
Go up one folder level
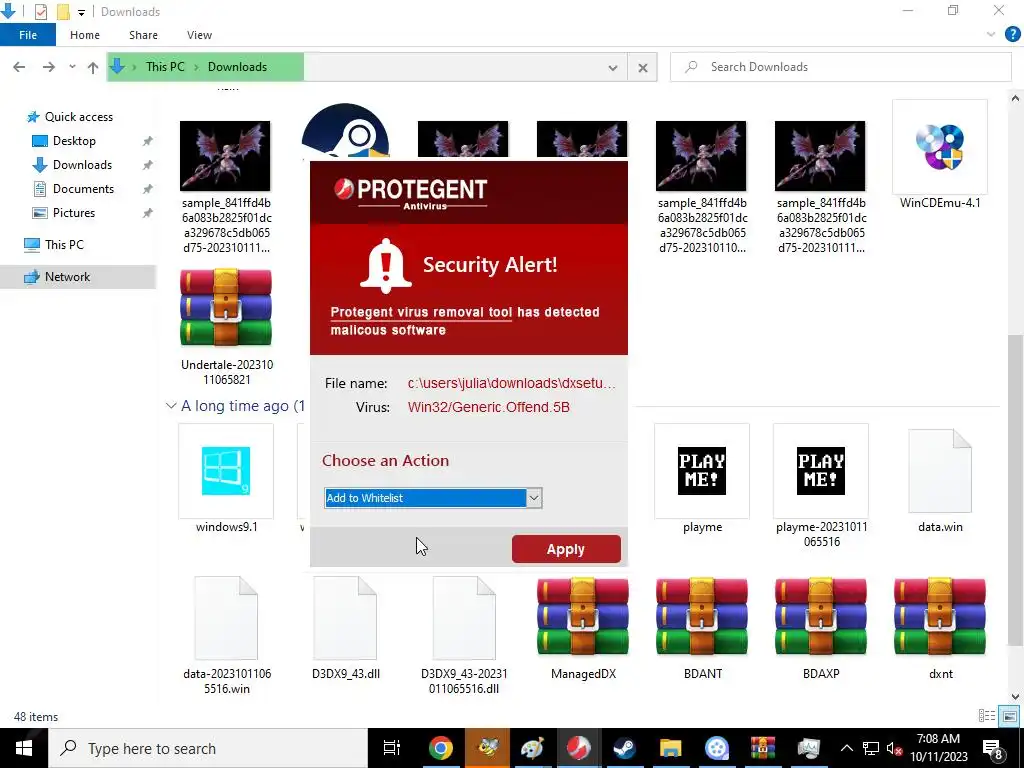93,67
